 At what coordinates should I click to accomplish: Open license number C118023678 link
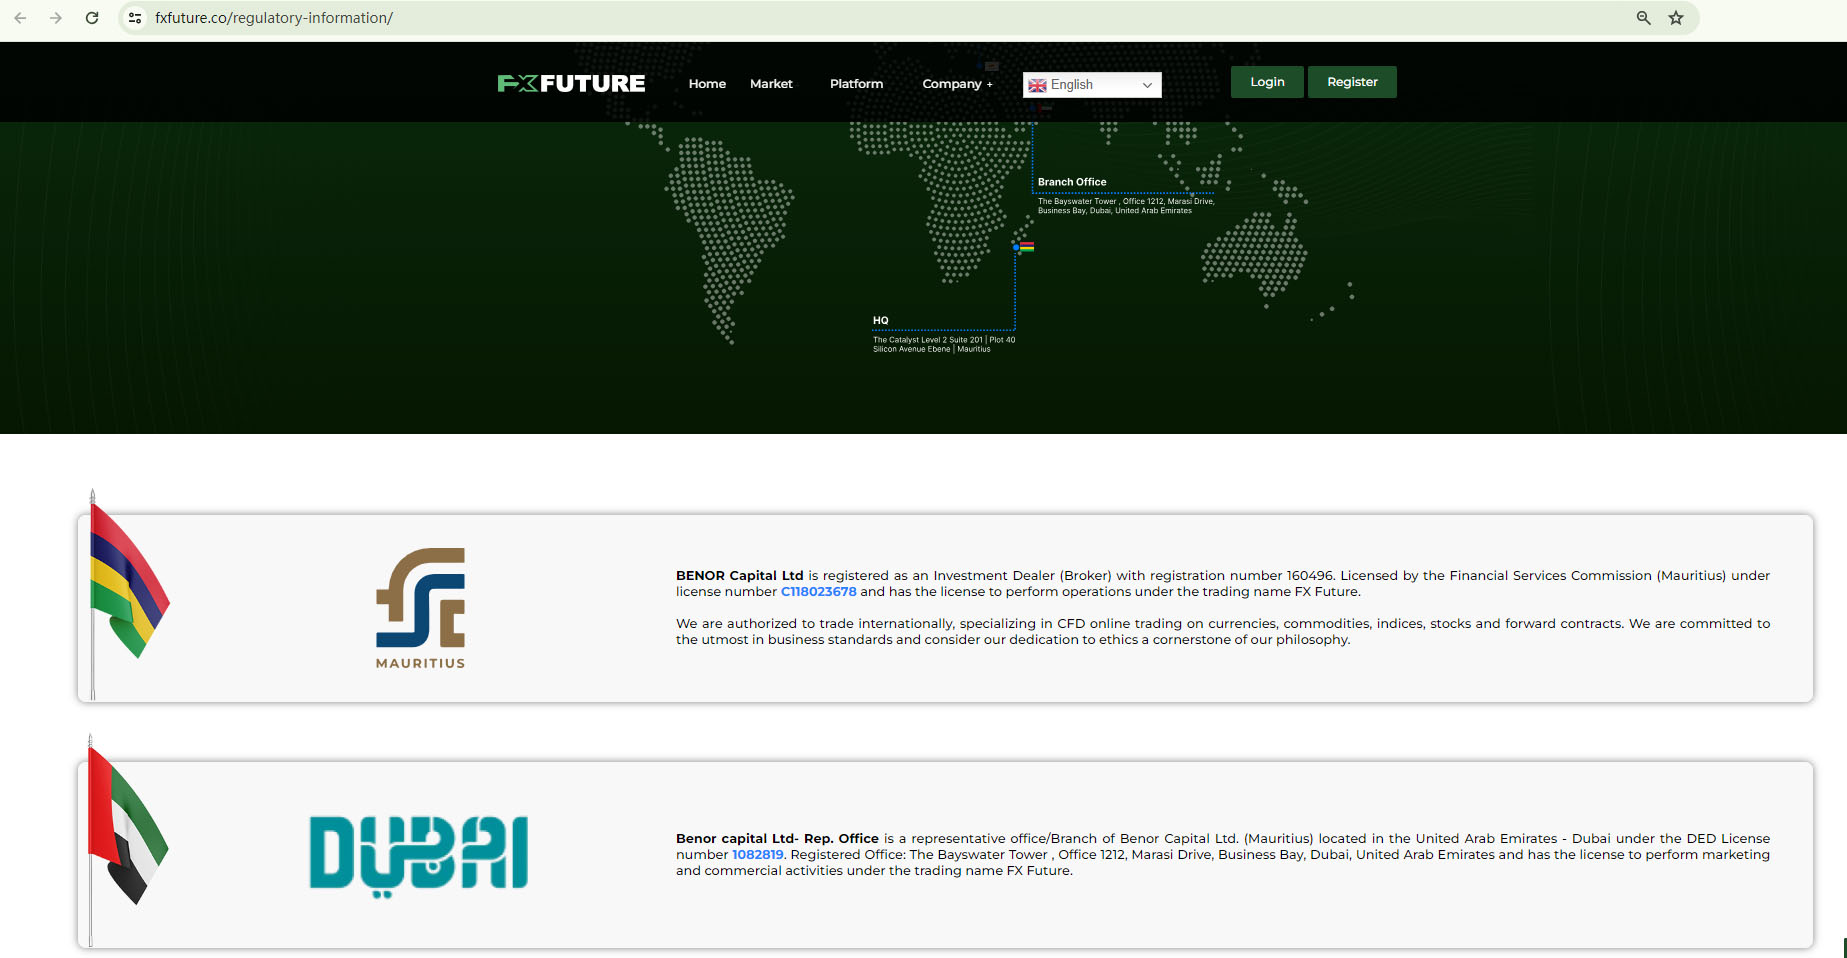click(x=818, y=592)
